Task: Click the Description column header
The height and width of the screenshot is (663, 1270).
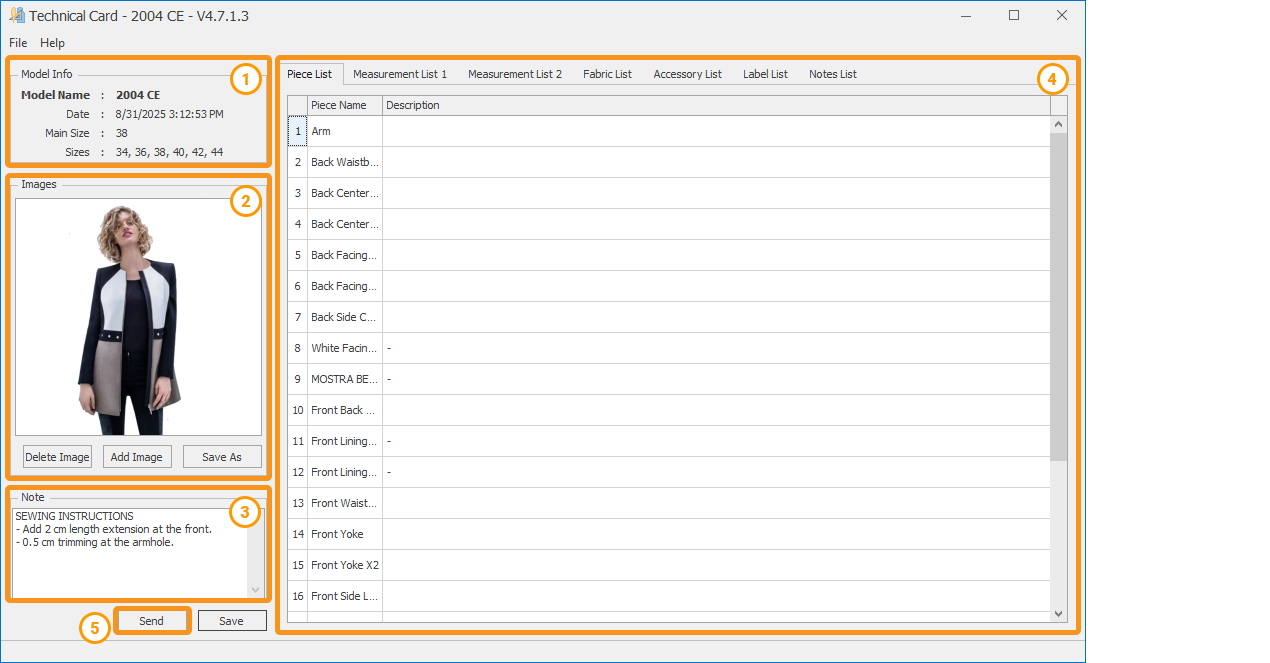Action: [x=715, y=105]
